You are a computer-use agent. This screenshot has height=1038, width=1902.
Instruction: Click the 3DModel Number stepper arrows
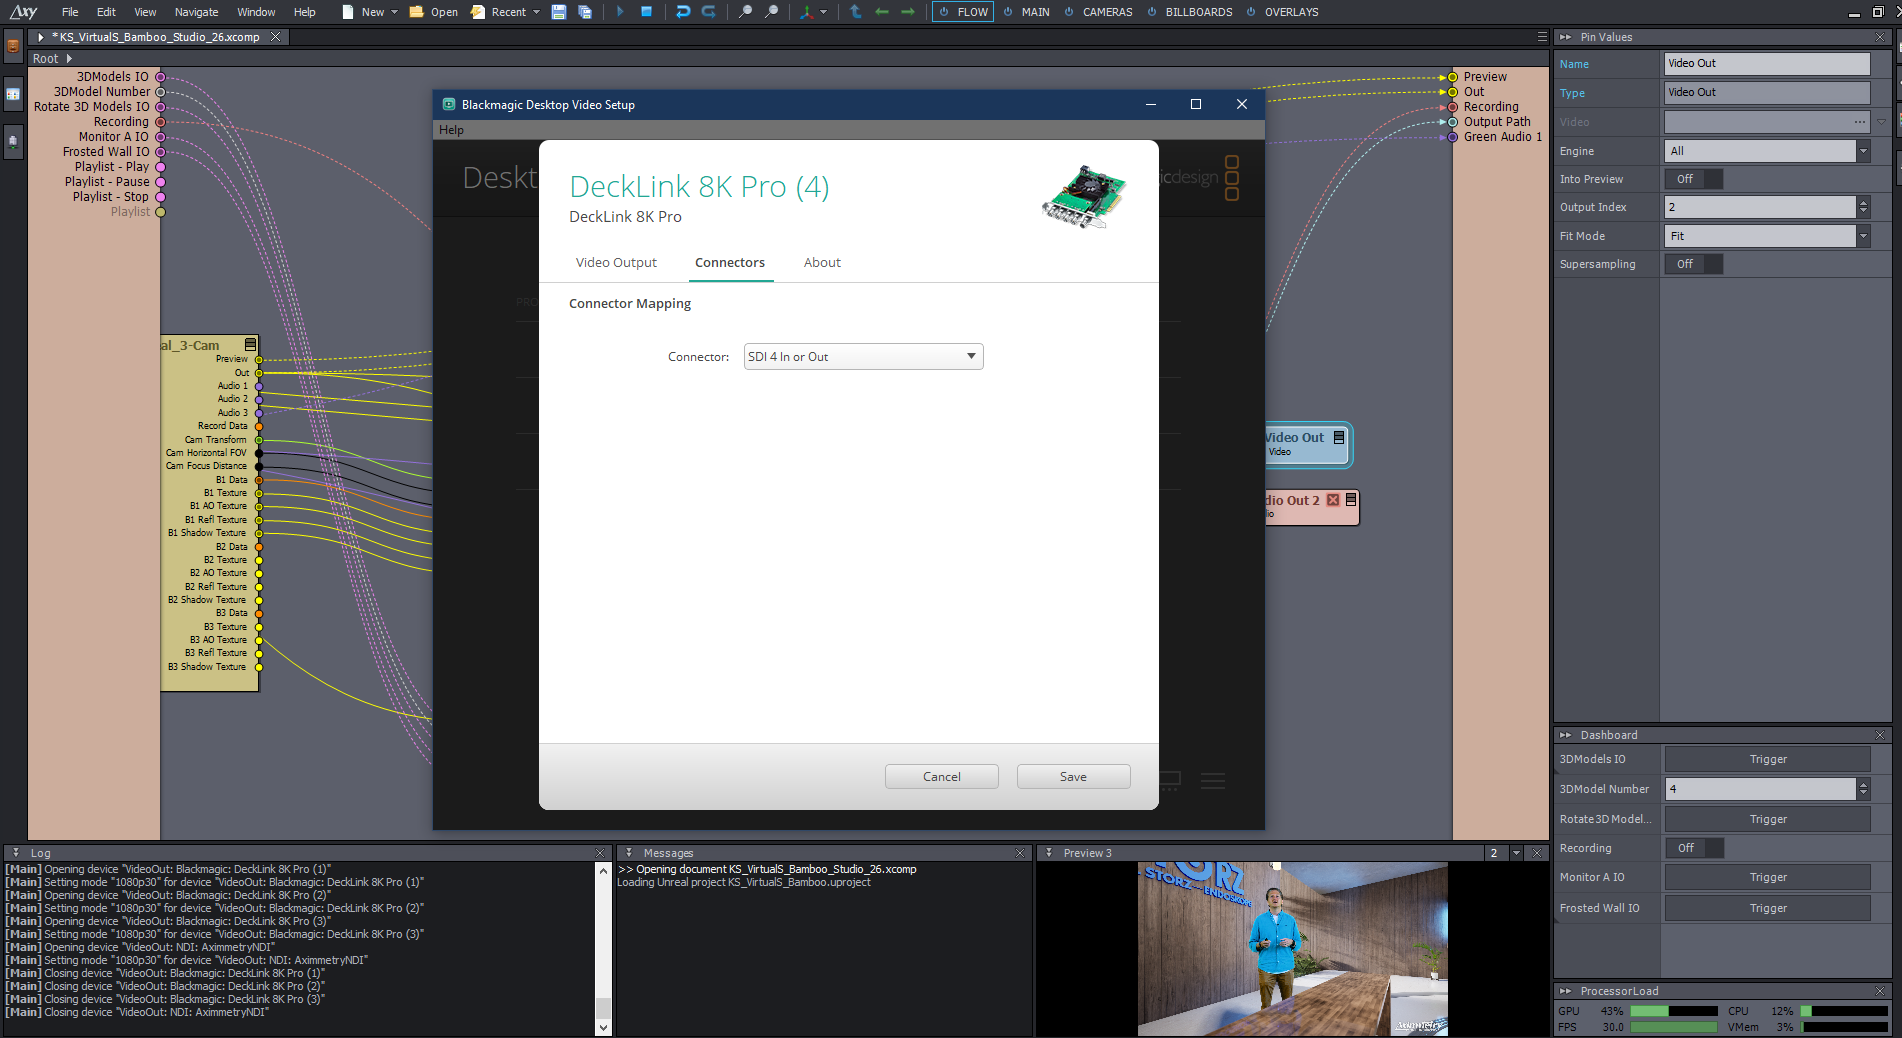[x=1863, y=789]
